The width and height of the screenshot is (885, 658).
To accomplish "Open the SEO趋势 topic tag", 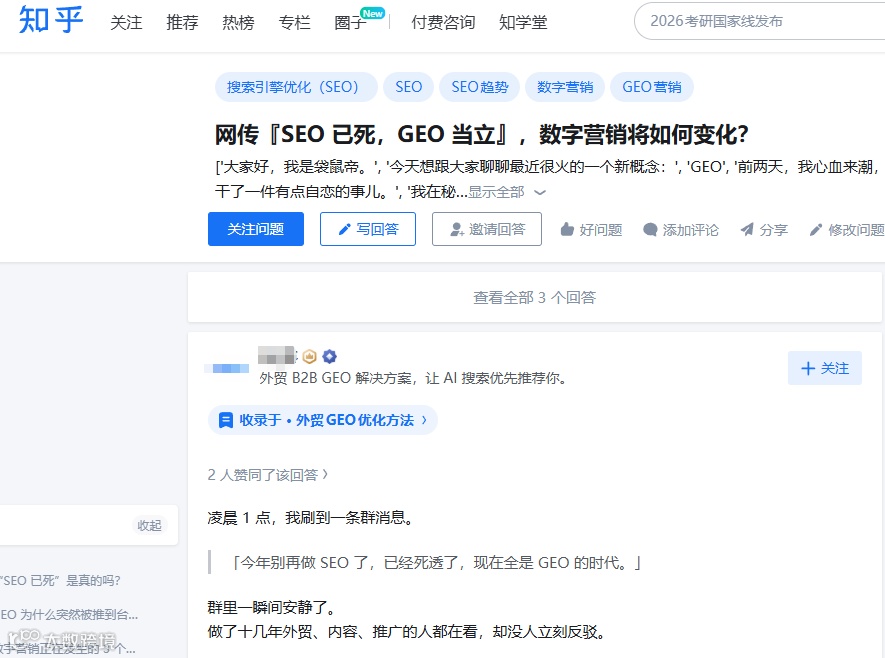I will (480, 87).
